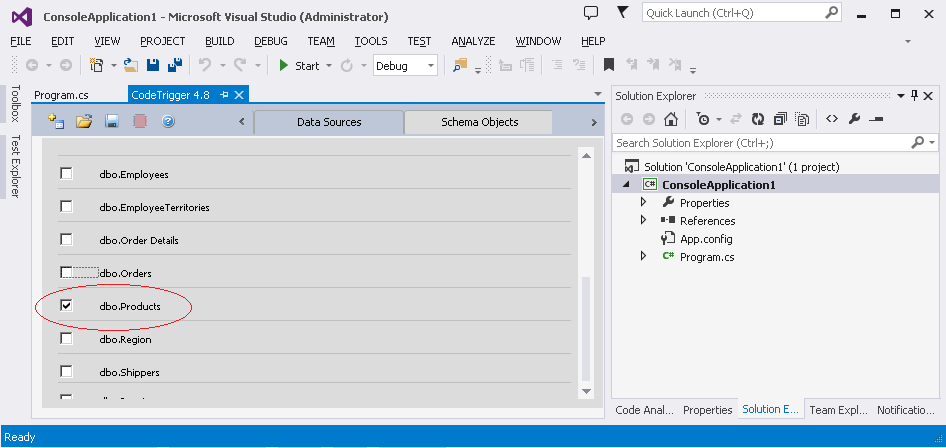
Task: Expand the References node
Action: 643,221
